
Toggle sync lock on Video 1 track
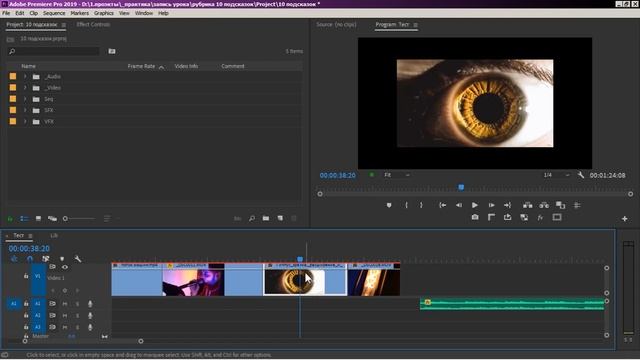click(52, 267)
